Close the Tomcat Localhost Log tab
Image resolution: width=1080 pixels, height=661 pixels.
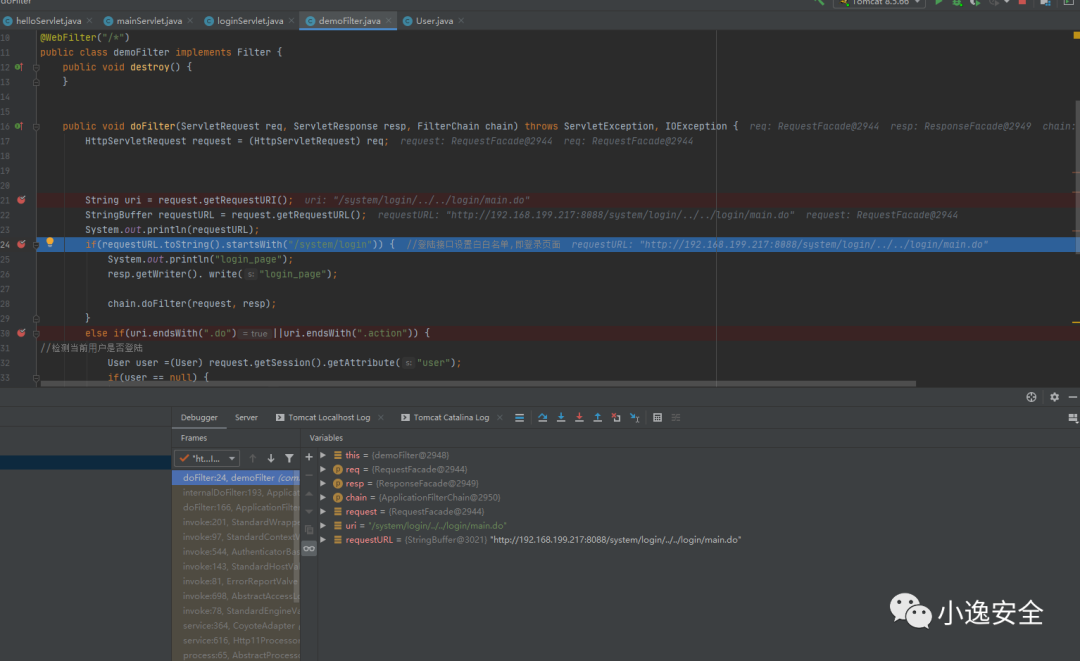(380, 417)
